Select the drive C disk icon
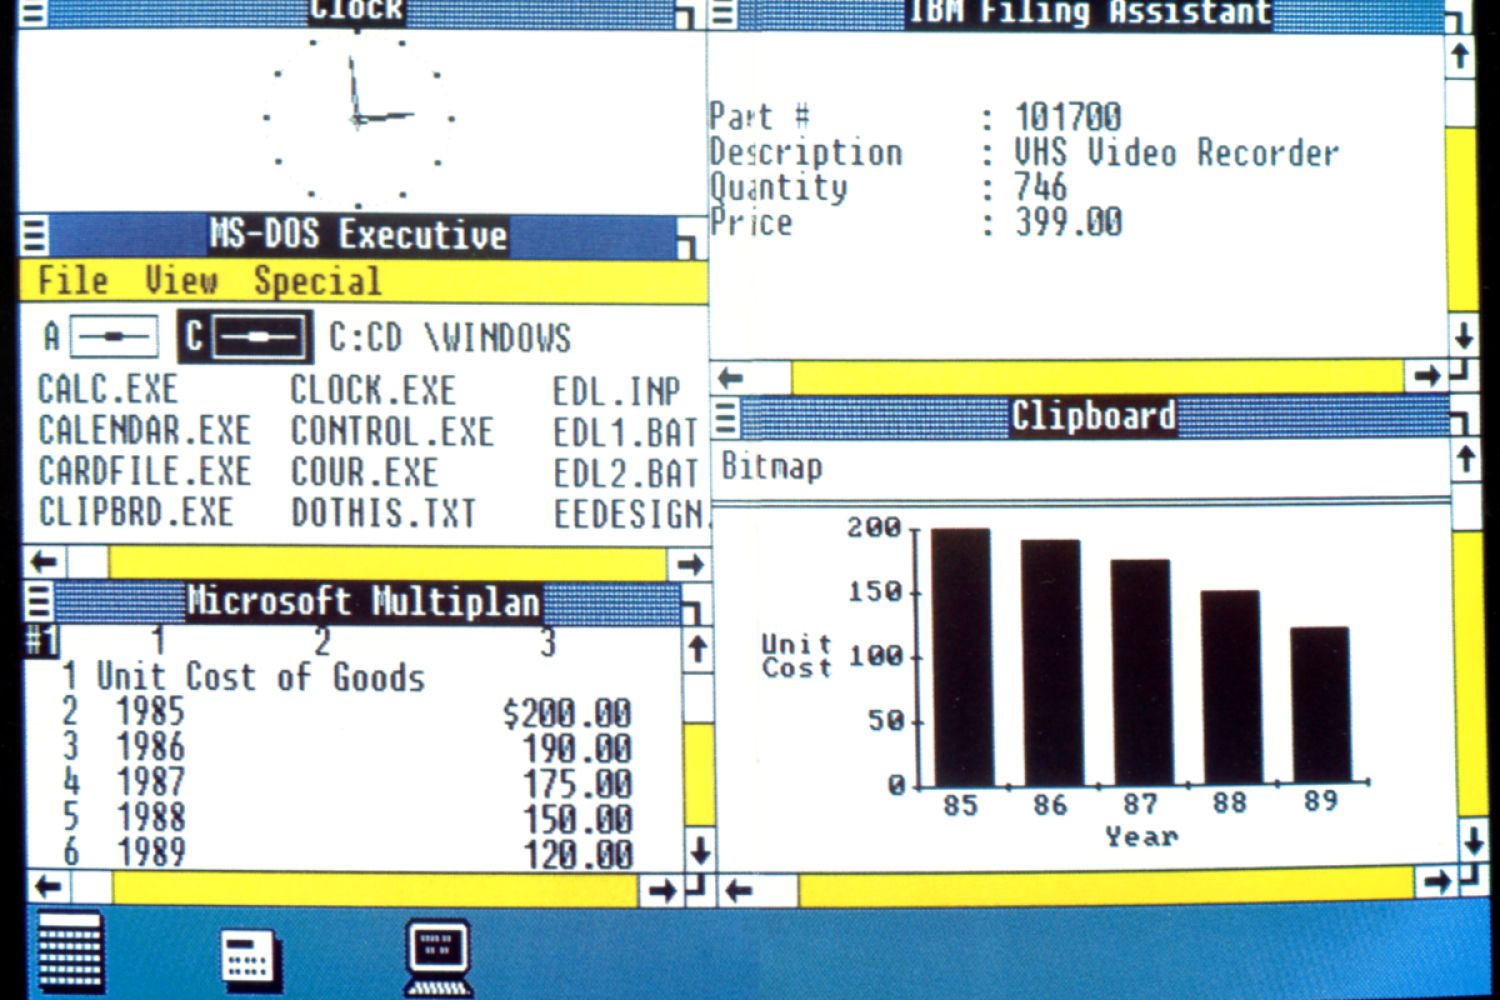This screenshot has width=1500, height=1000. coord(256,336)
